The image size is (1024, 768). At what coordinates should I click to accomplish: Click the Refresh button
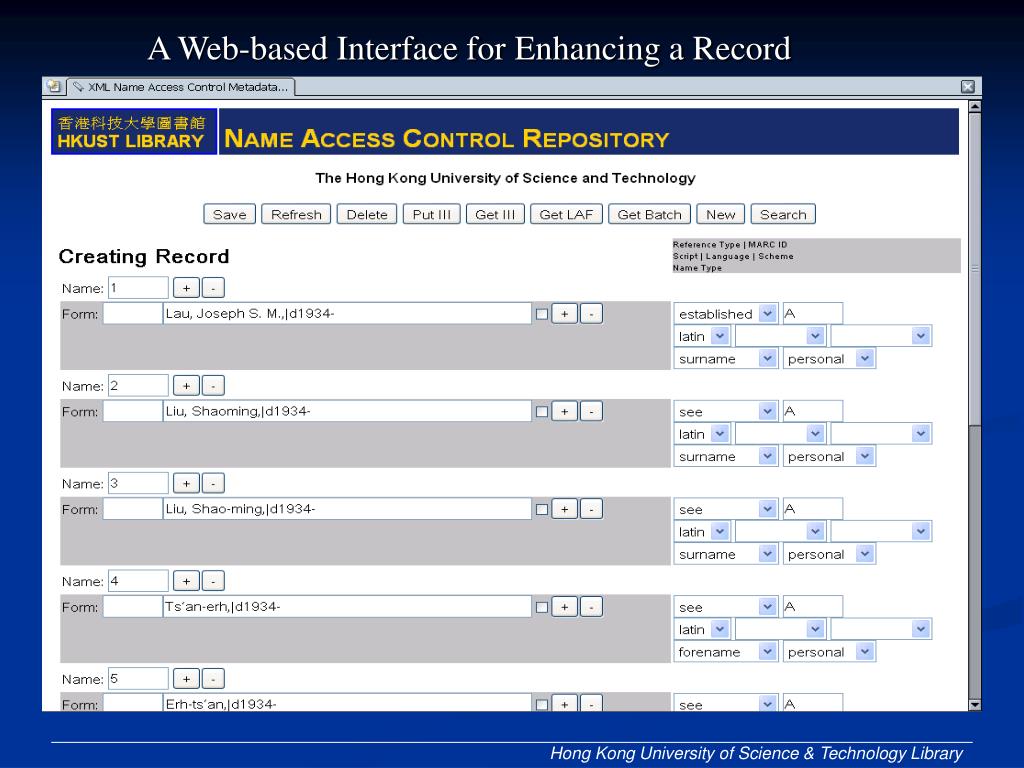[x=296, y=214]
